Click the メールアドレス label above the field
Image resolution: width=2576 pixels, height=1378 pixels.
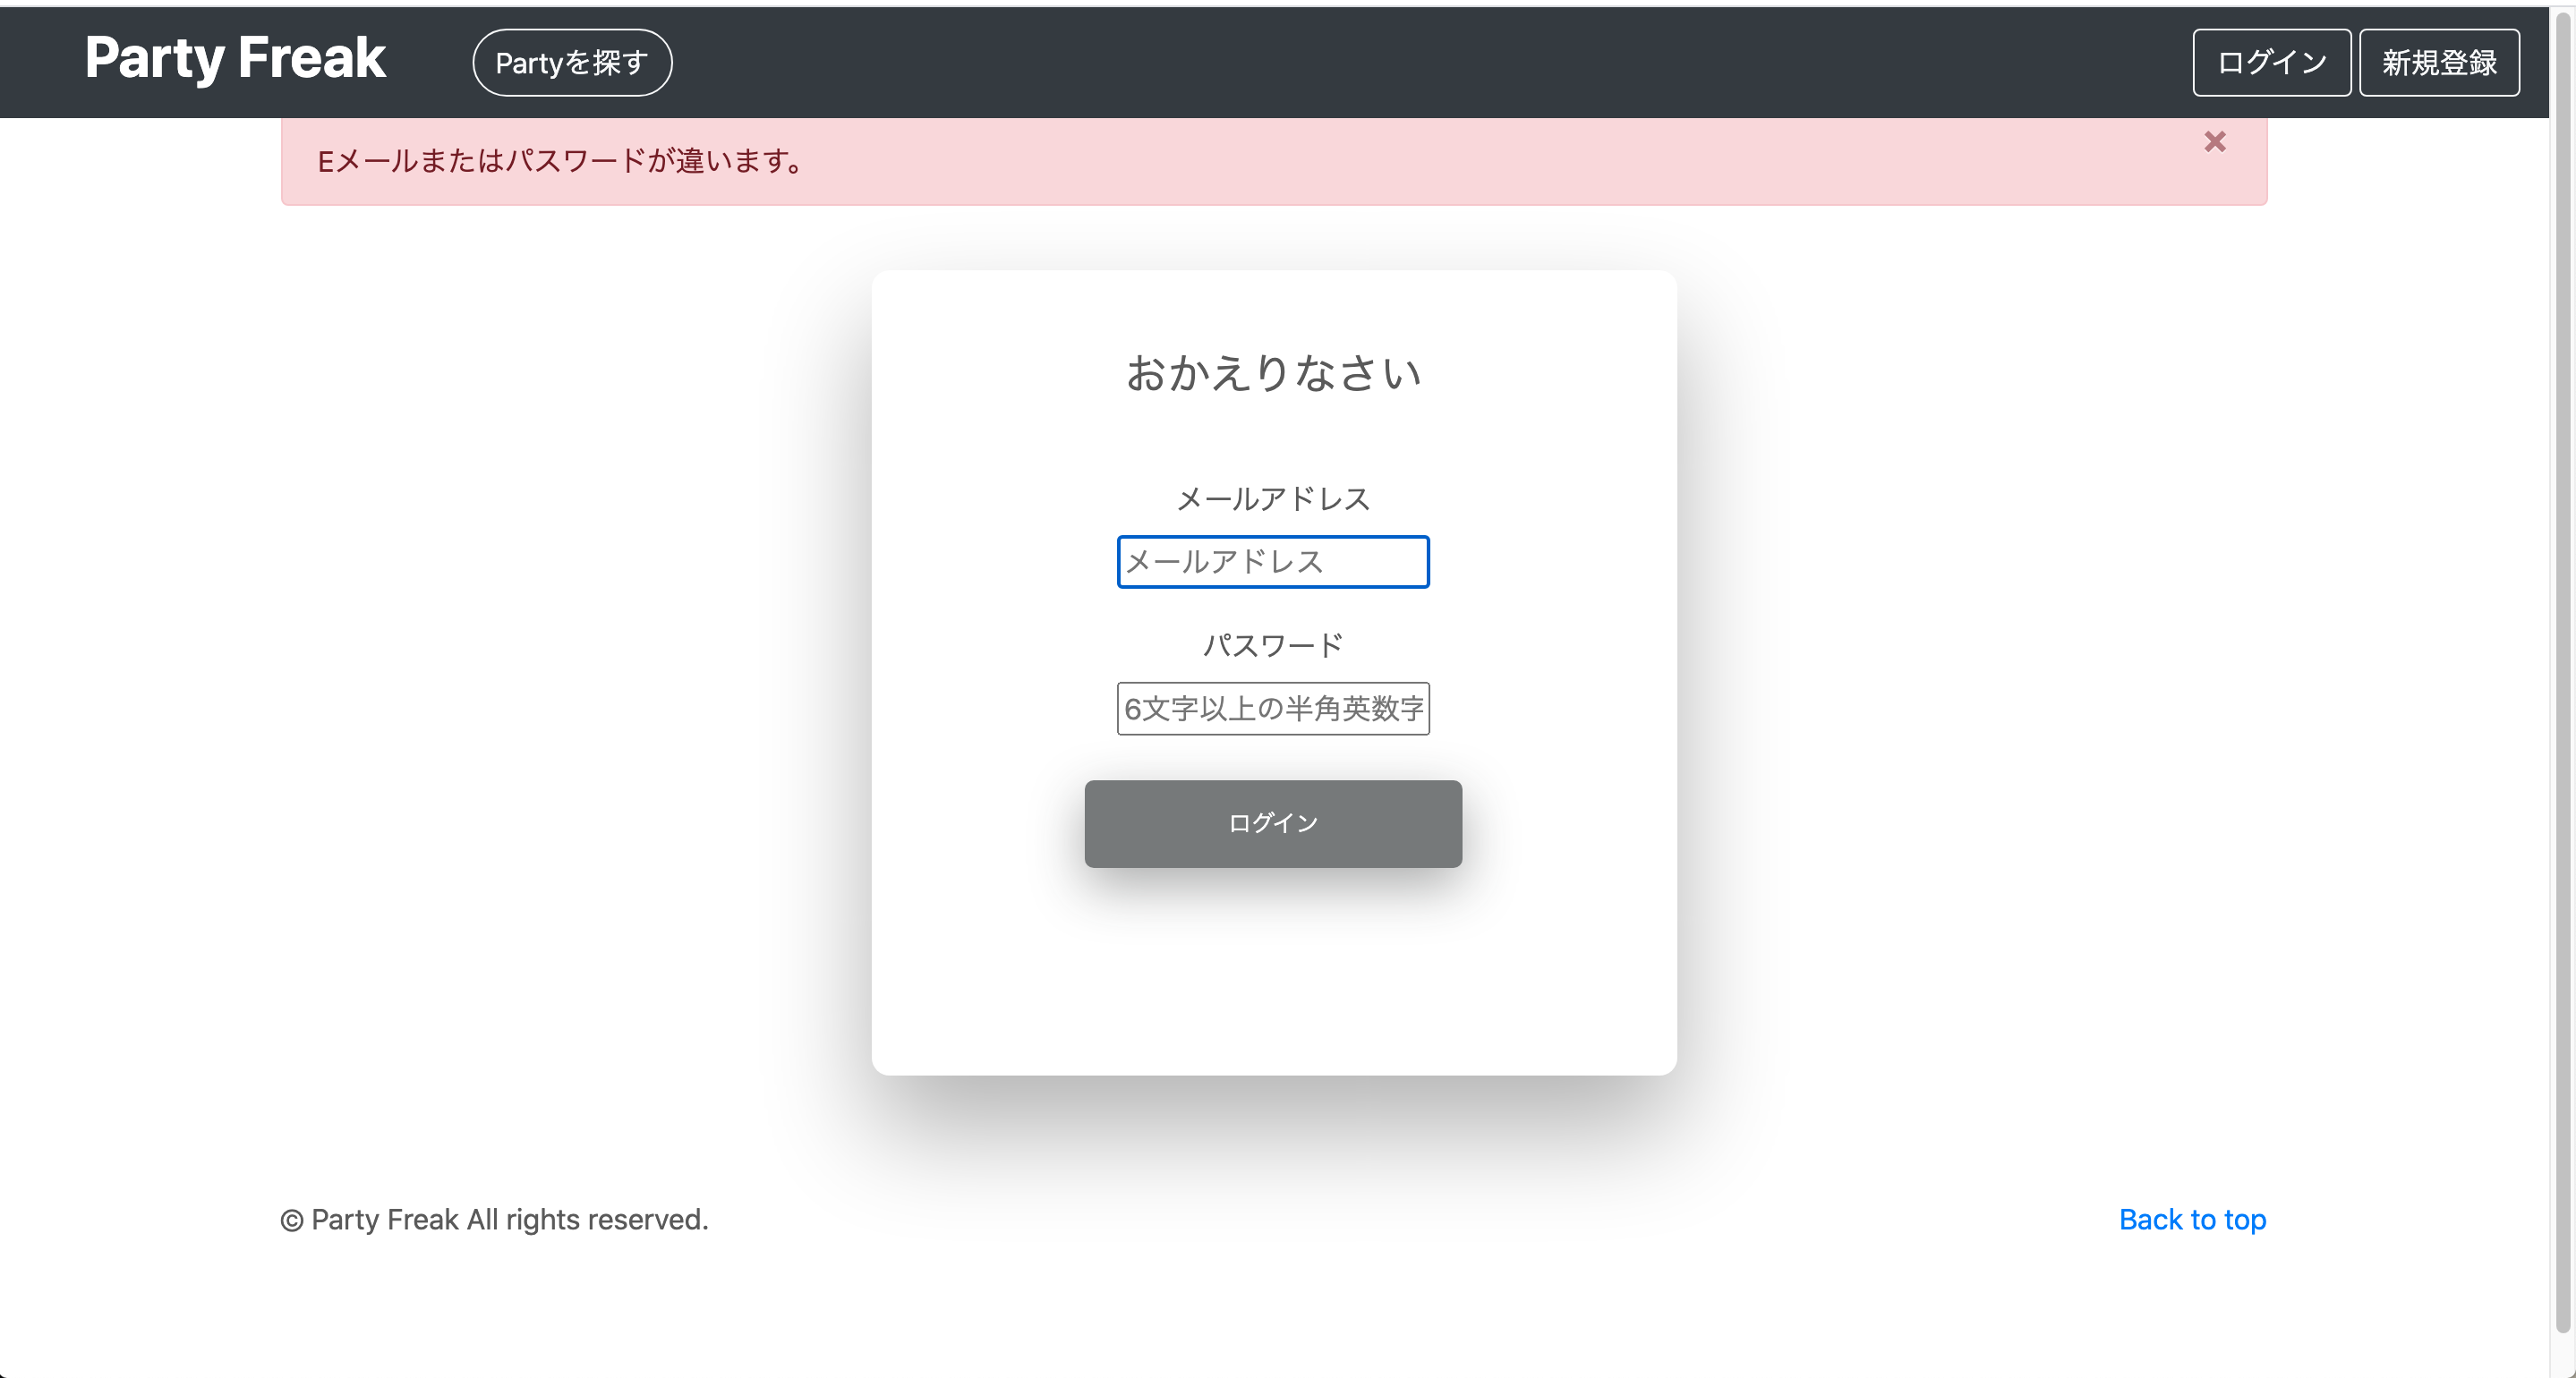tap(1272, 499)
